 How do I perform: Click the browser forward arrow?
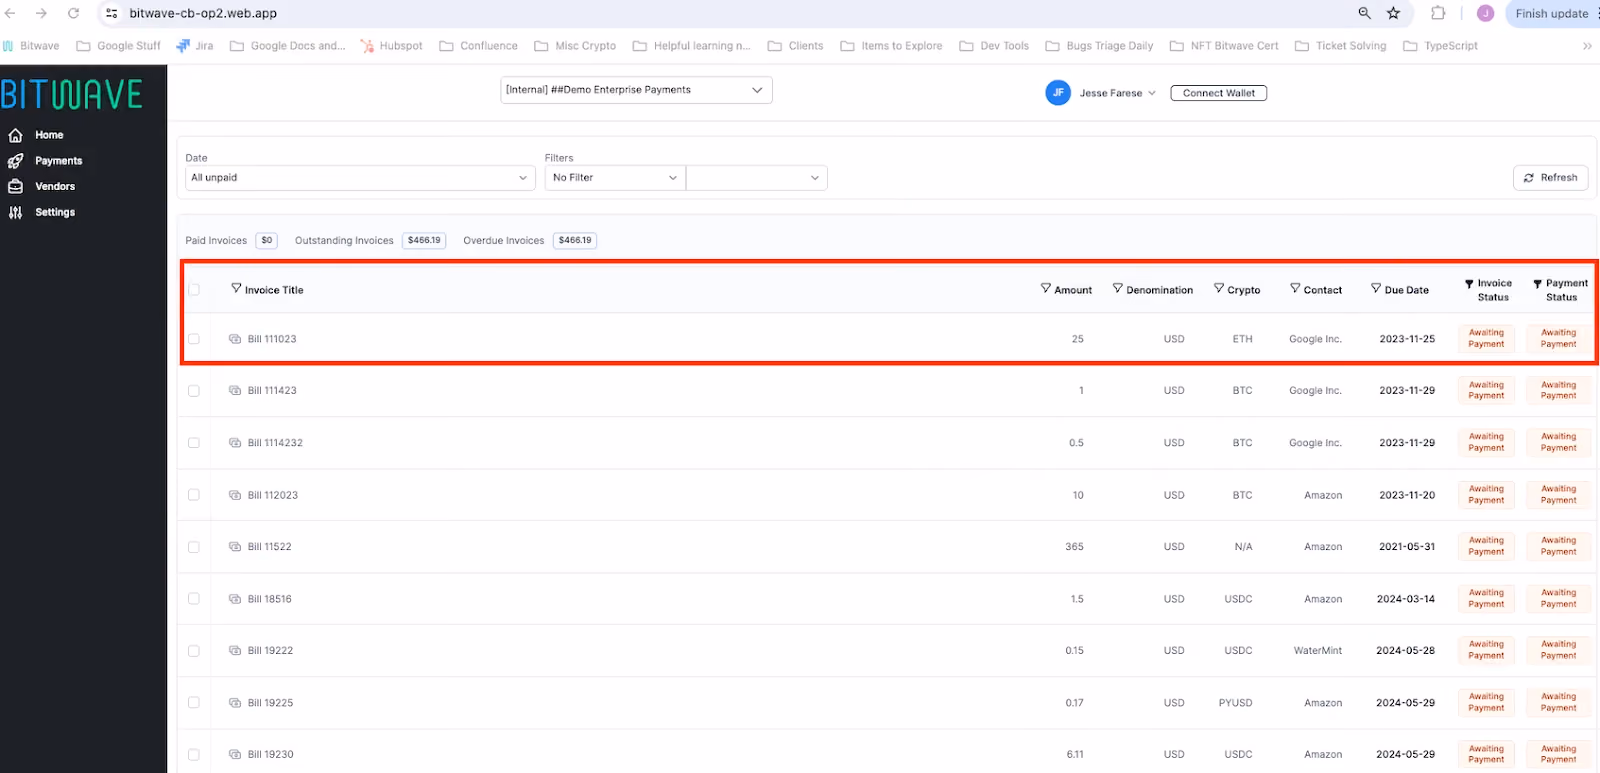click(x=41, y=13)
